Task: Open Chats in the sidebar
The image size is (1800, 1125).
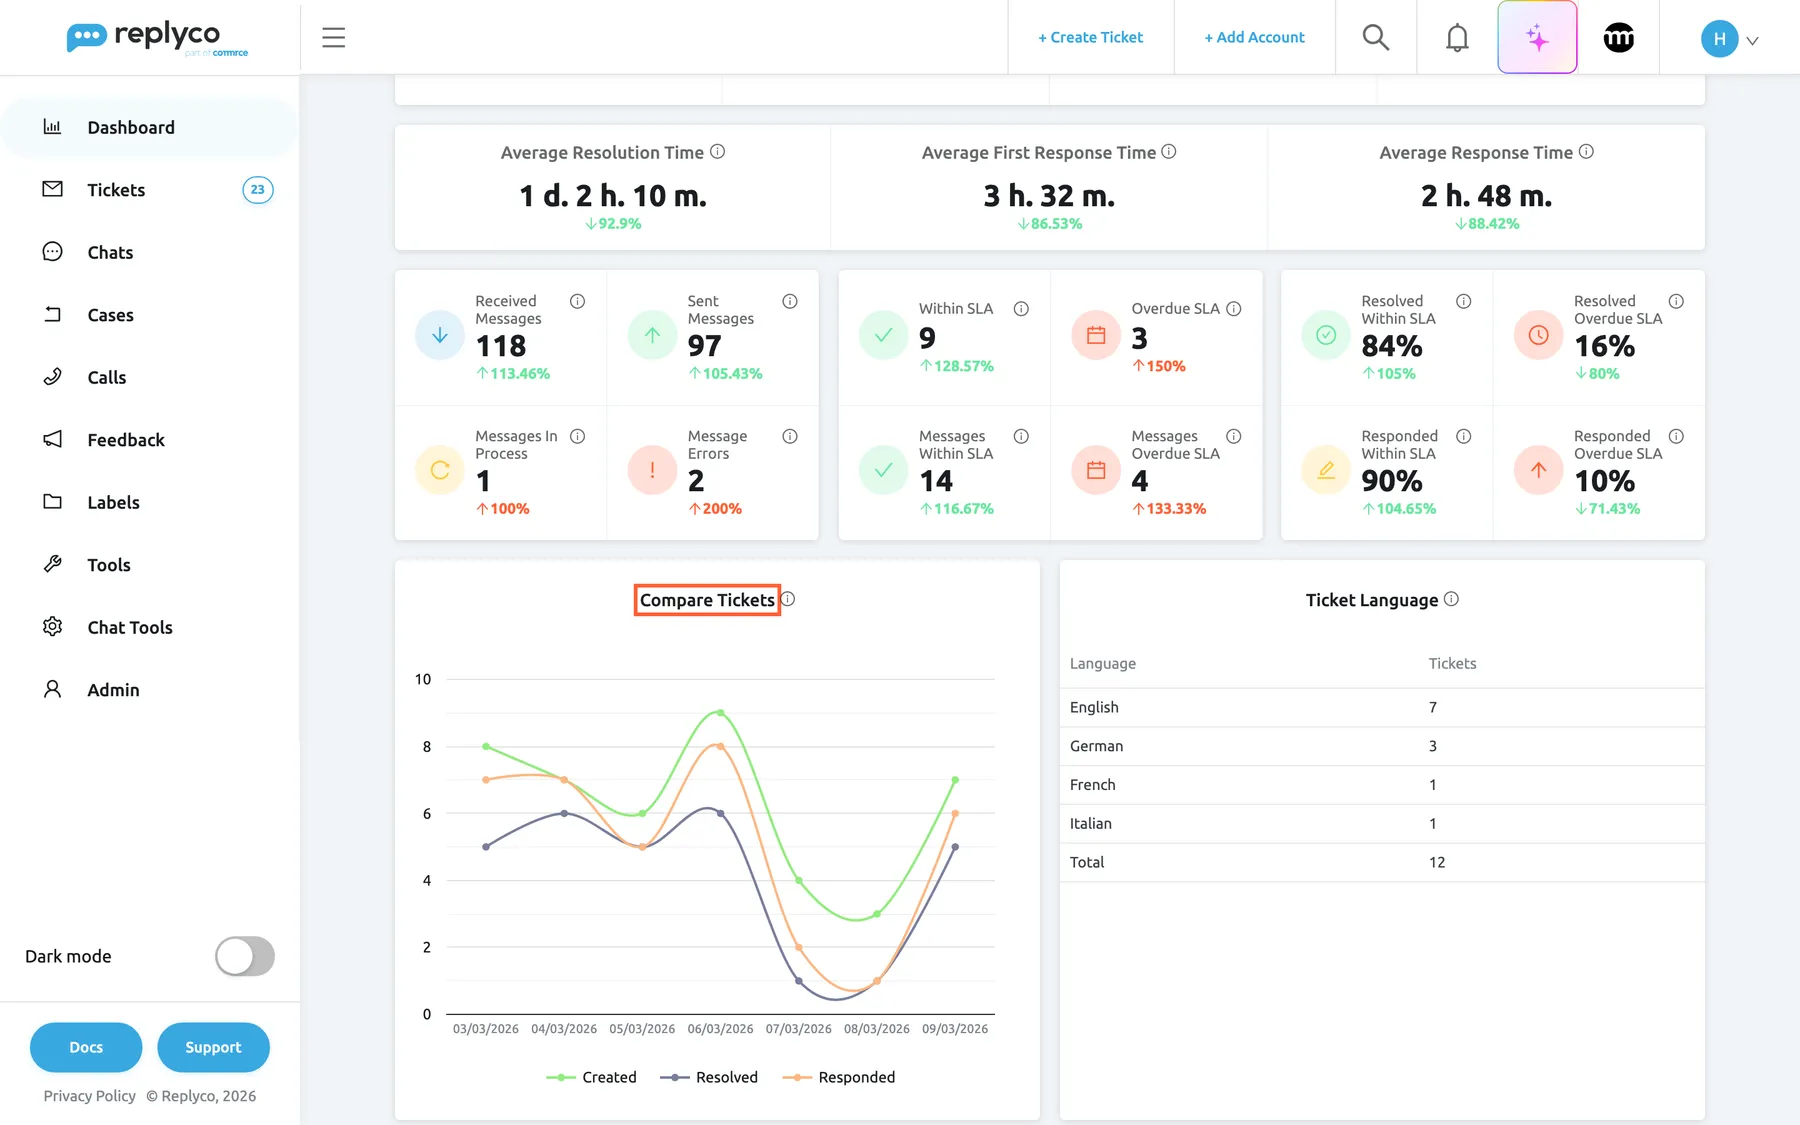Action: coord(150,253)
